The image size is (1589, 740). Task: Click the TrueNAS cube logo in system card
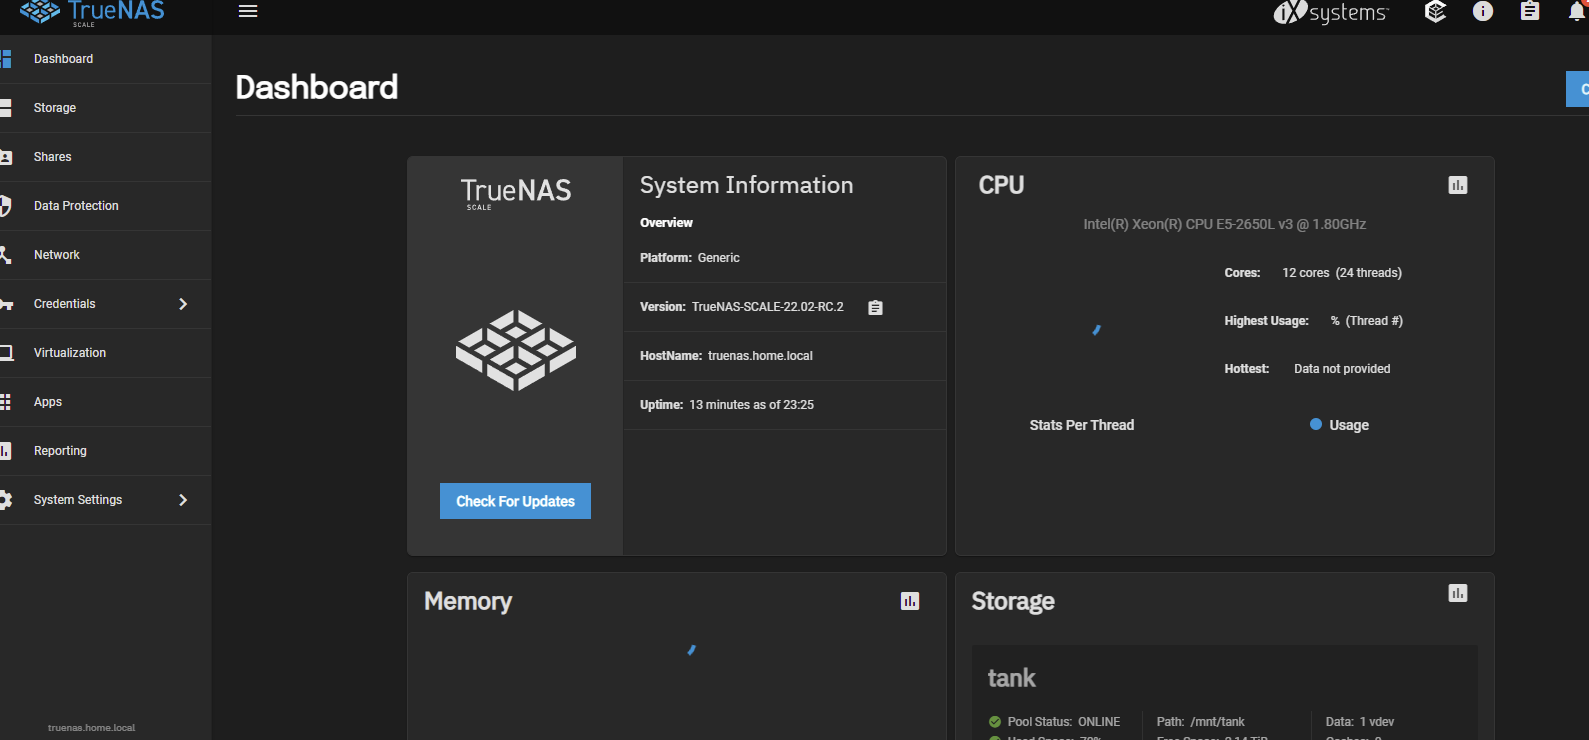[x=516, y=350]
